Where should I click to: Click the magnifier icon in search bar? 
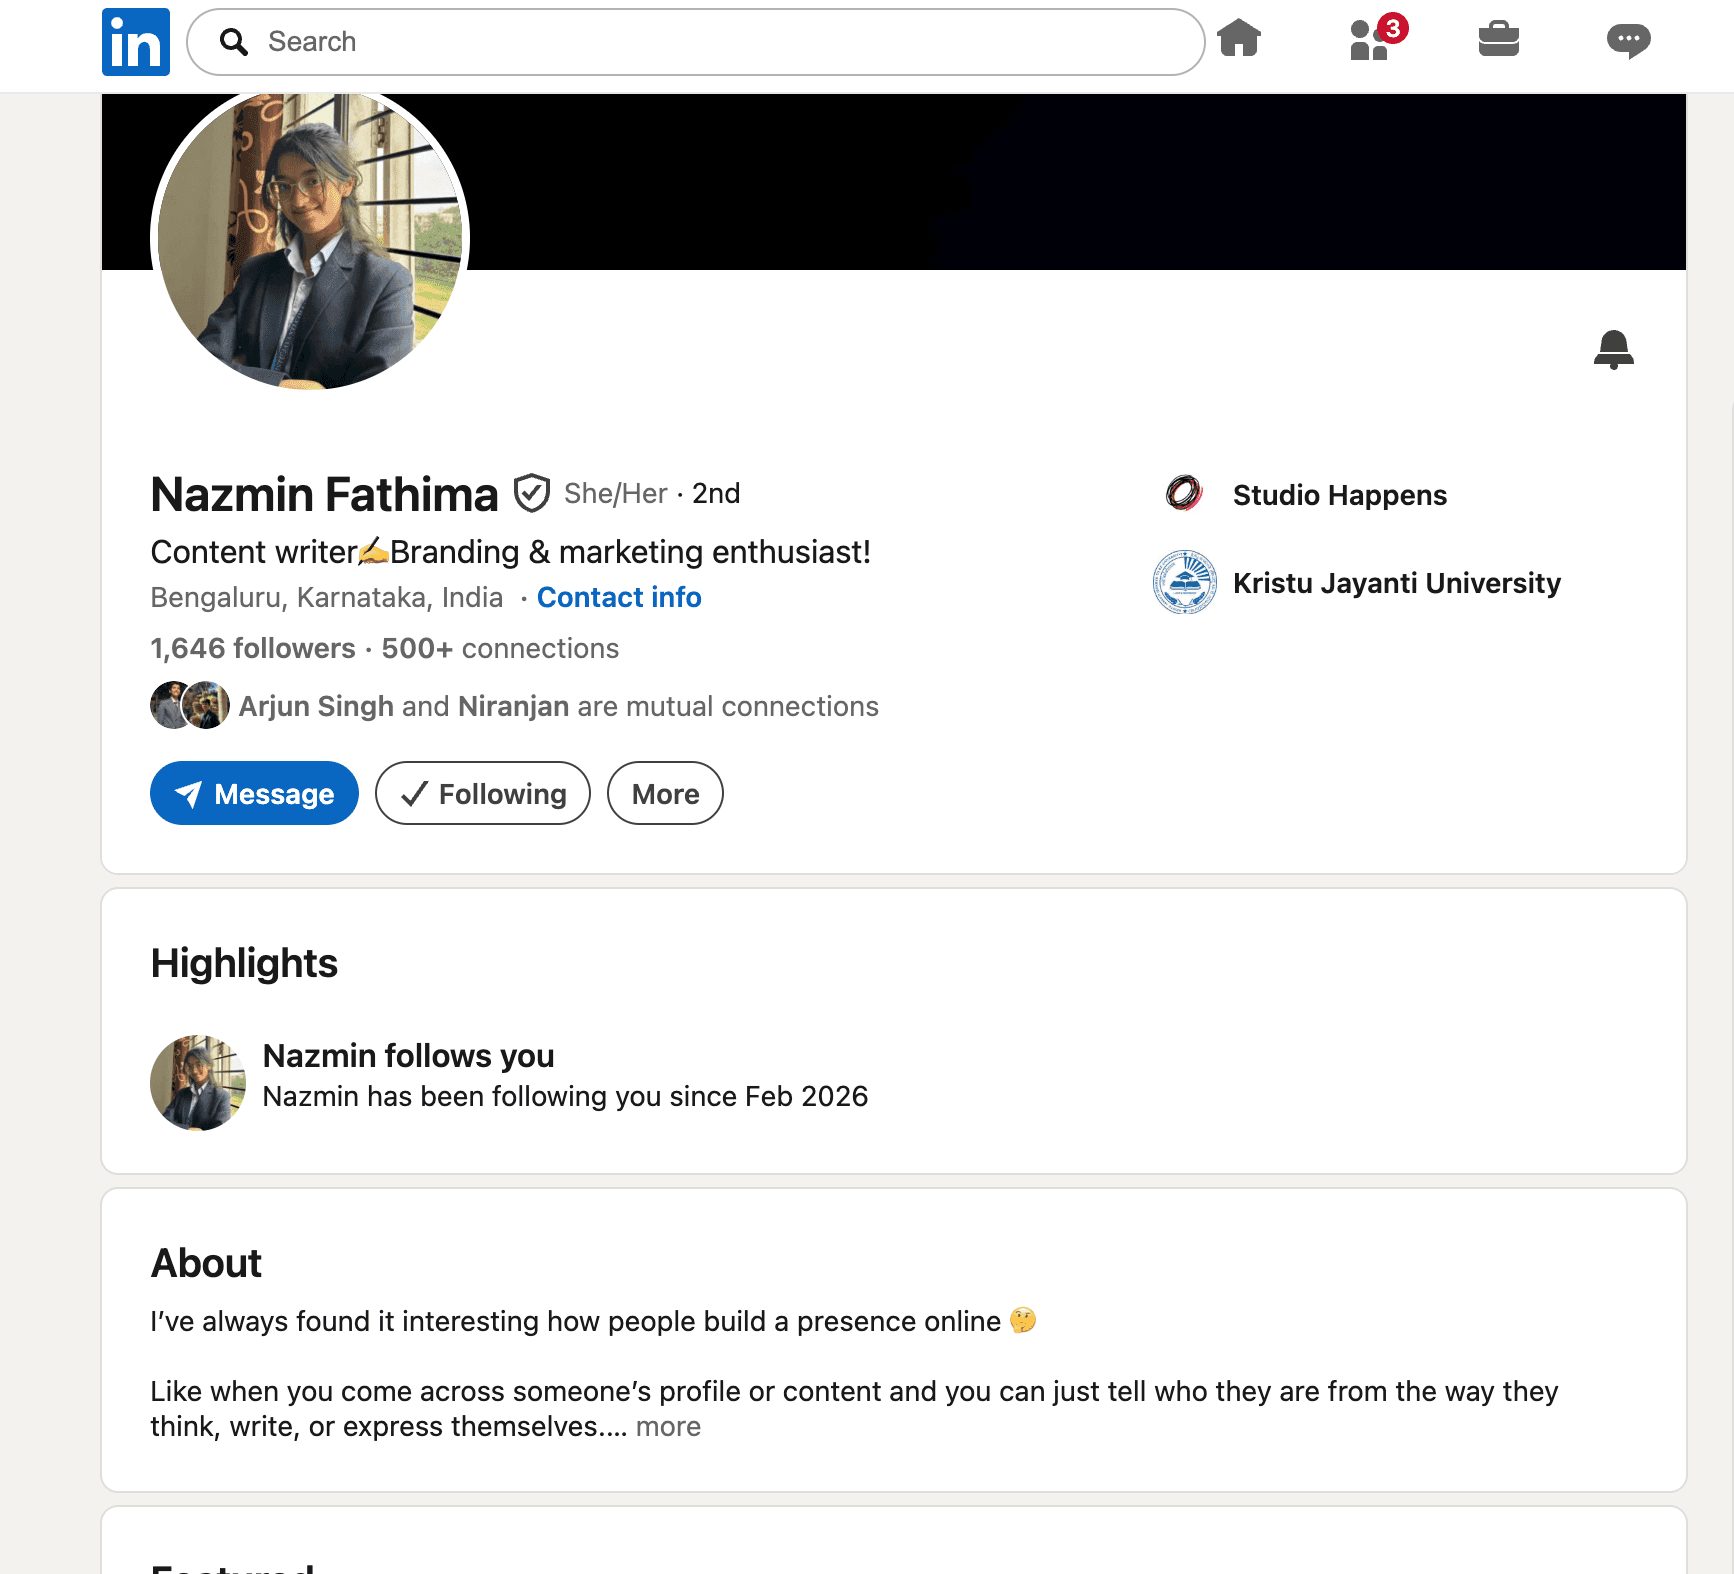[234, 42]
